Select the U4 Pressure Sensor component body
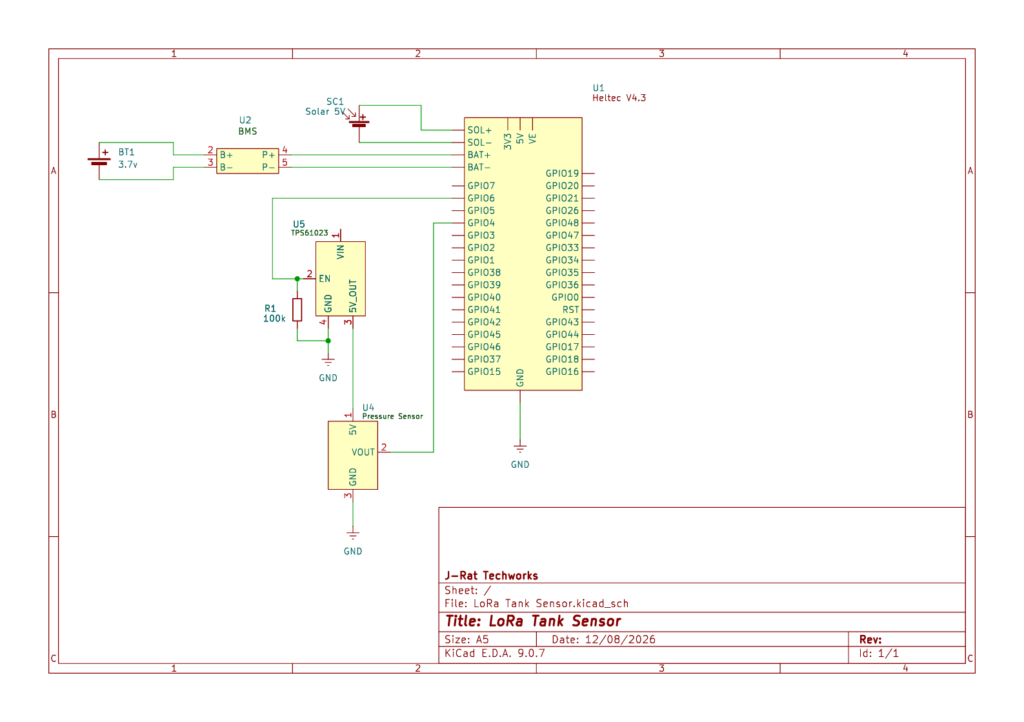 pyautogui.click(x=353, y=455)
